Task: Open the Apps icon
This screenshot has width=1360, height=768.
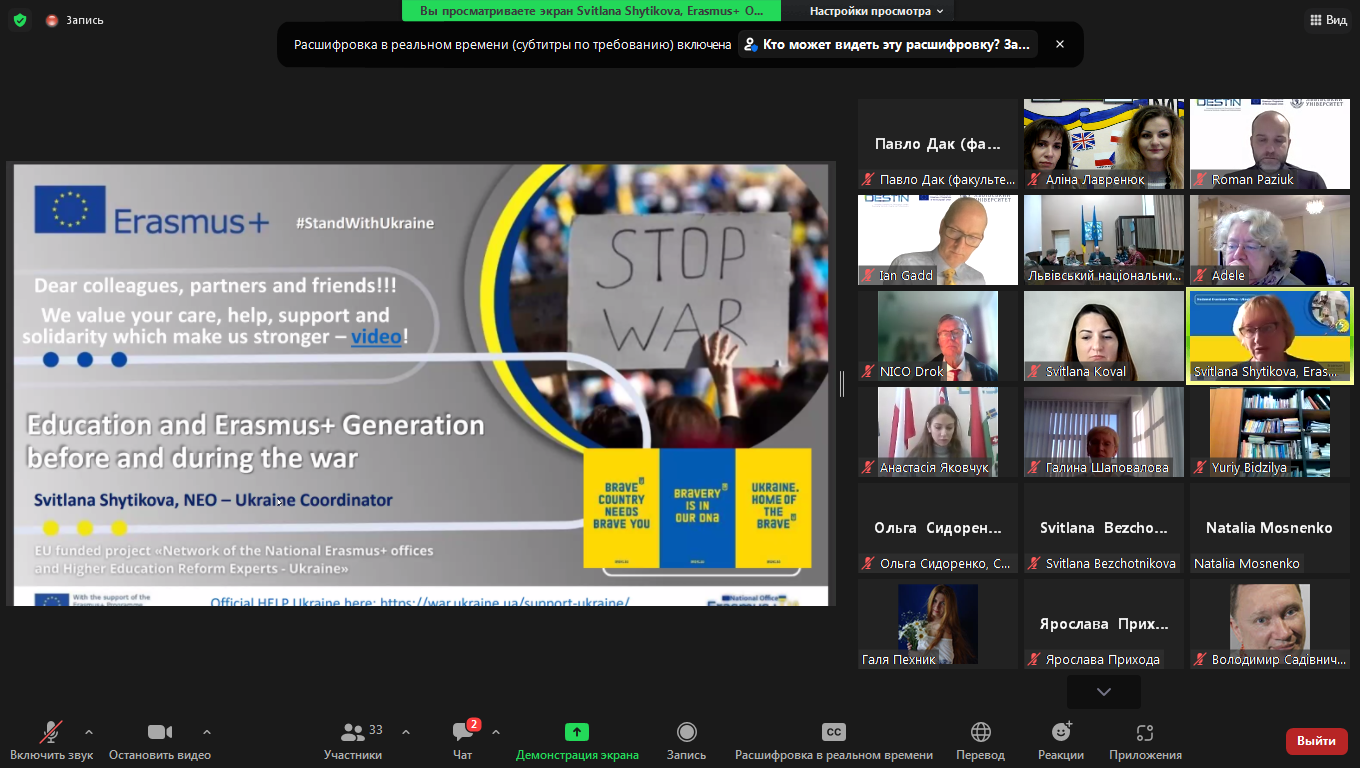Action: coord(1145,733)
